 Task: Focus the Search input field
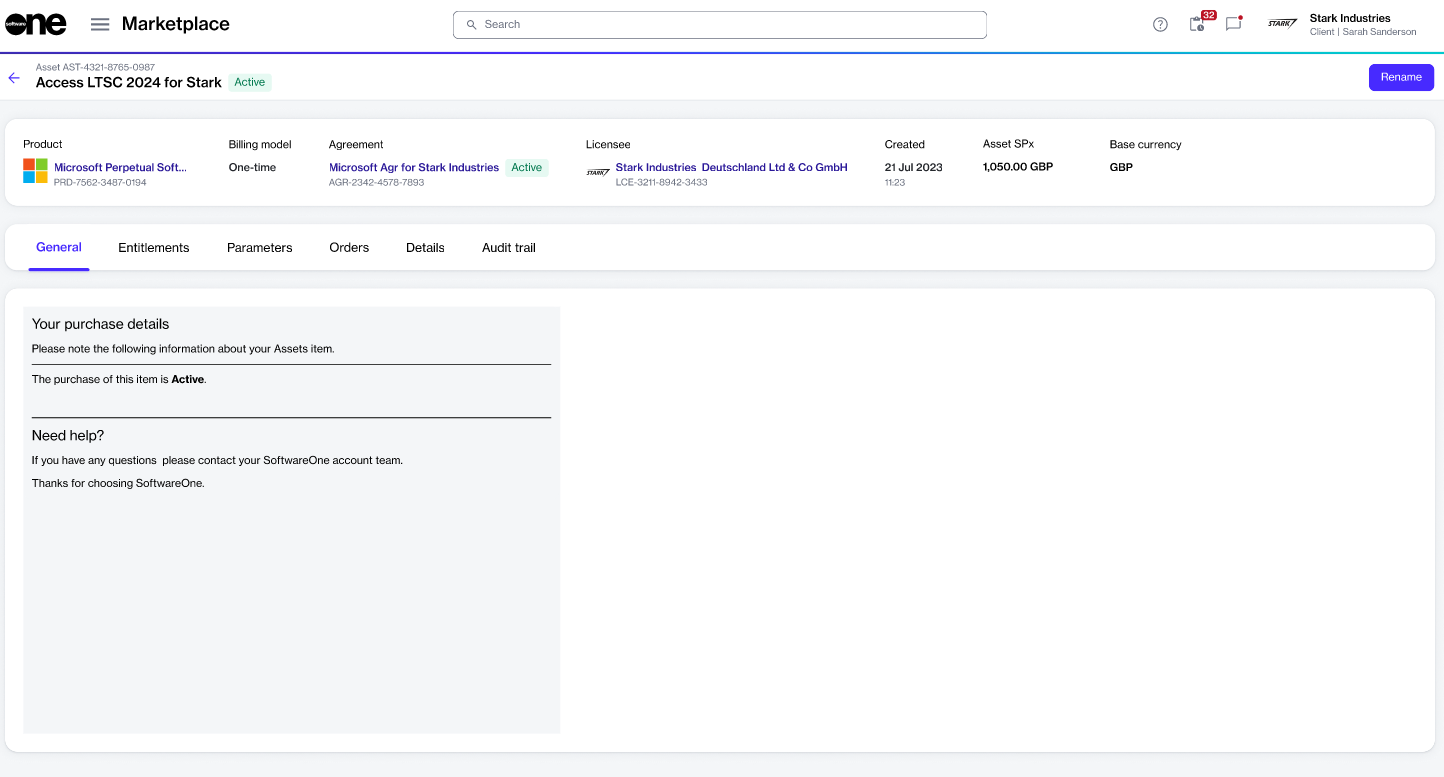coord(720,25)
